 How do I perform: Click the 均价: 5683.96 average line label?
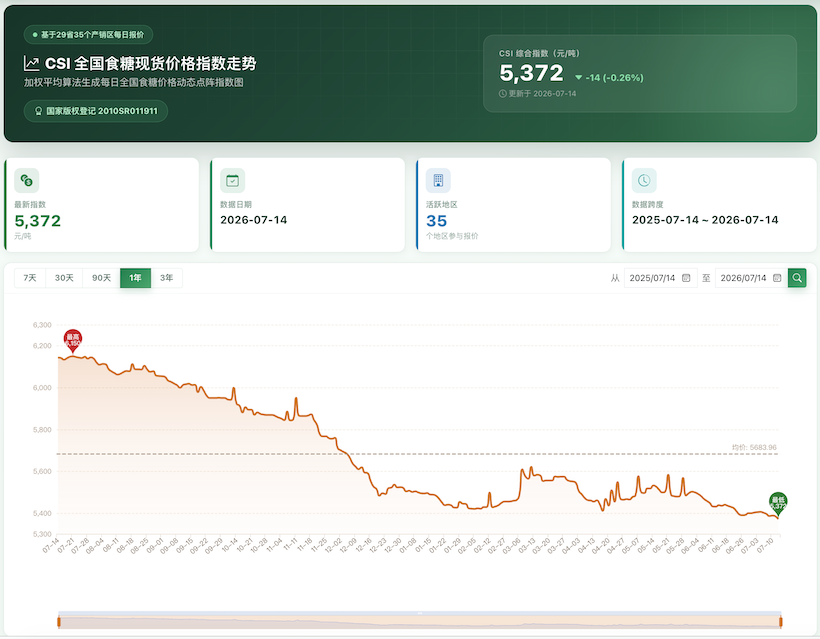[754, 448]
